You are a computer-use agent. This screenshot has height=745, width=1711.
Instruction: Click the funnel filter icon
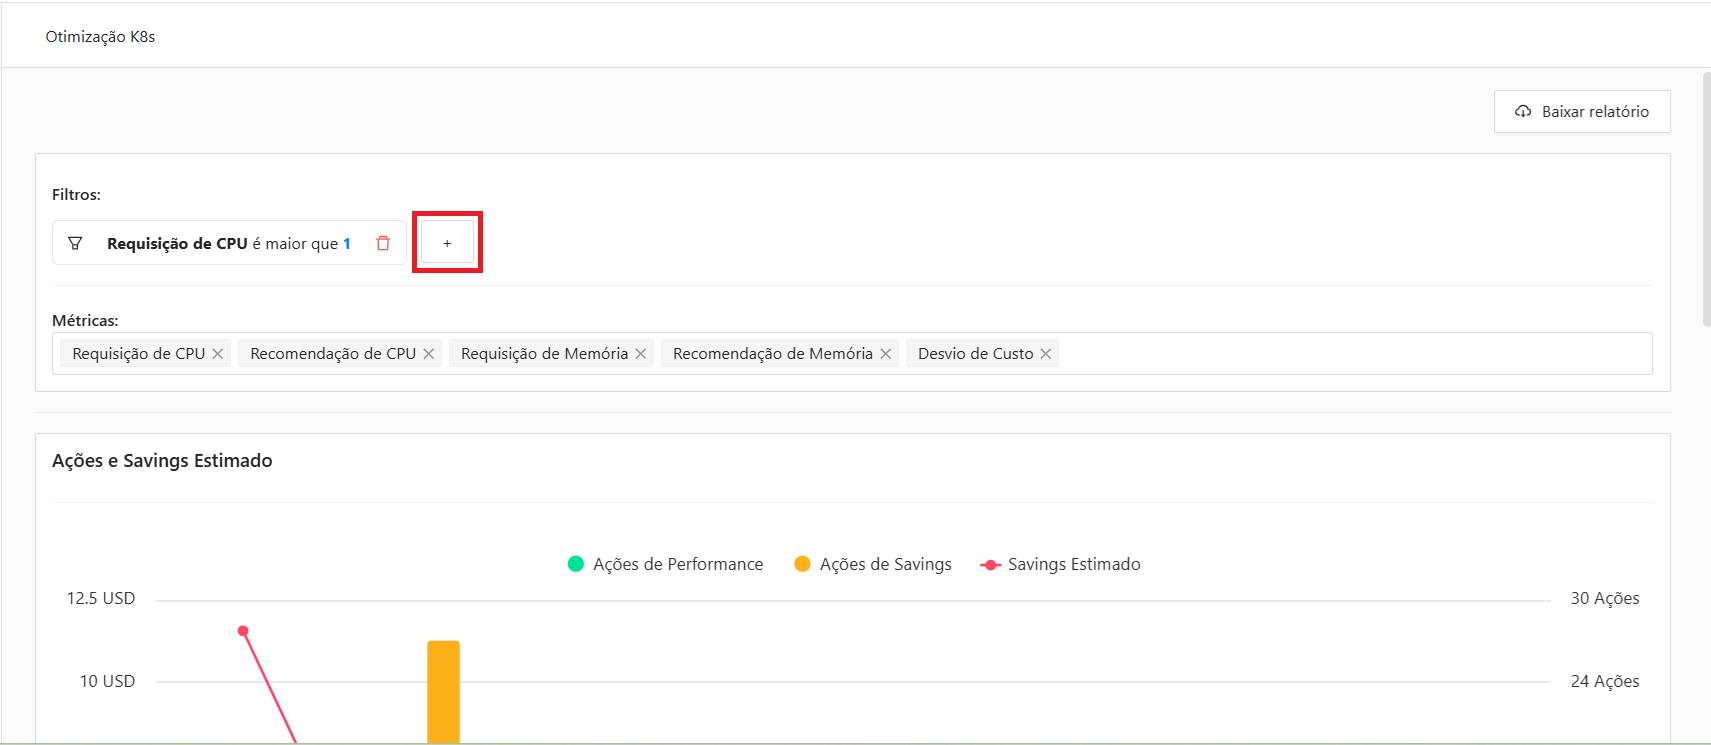pyautogui.click(x=75, y=243)
